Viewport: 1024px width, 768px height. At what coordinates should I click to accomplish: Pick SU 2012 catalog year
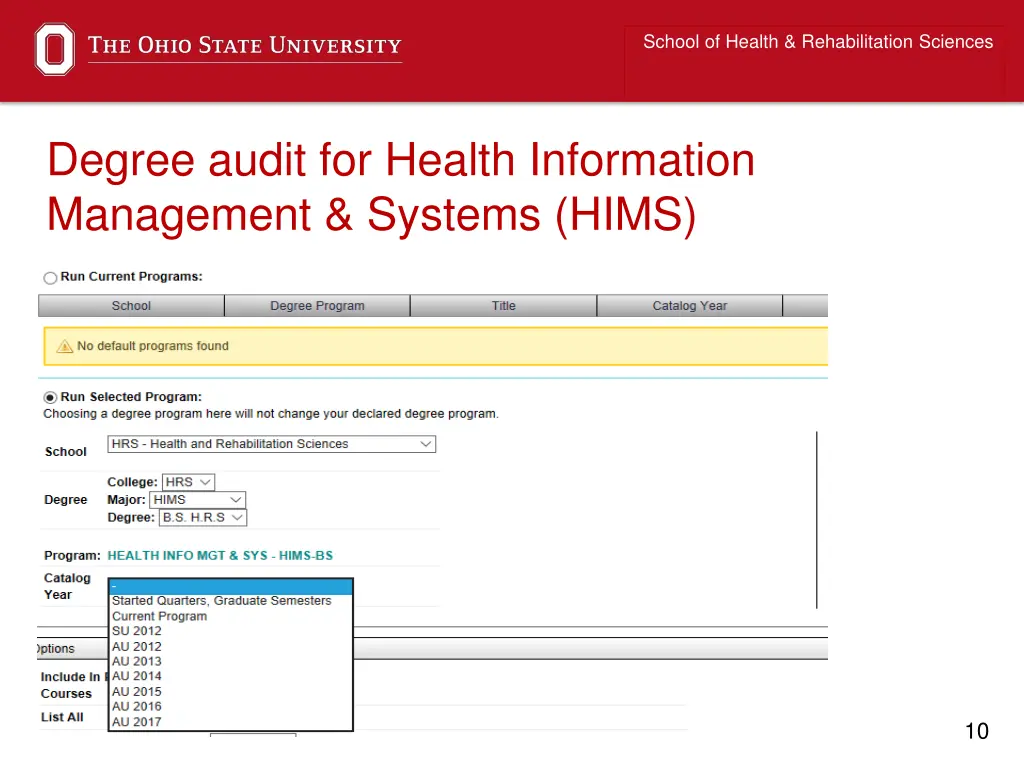click(x=231, y=631)
